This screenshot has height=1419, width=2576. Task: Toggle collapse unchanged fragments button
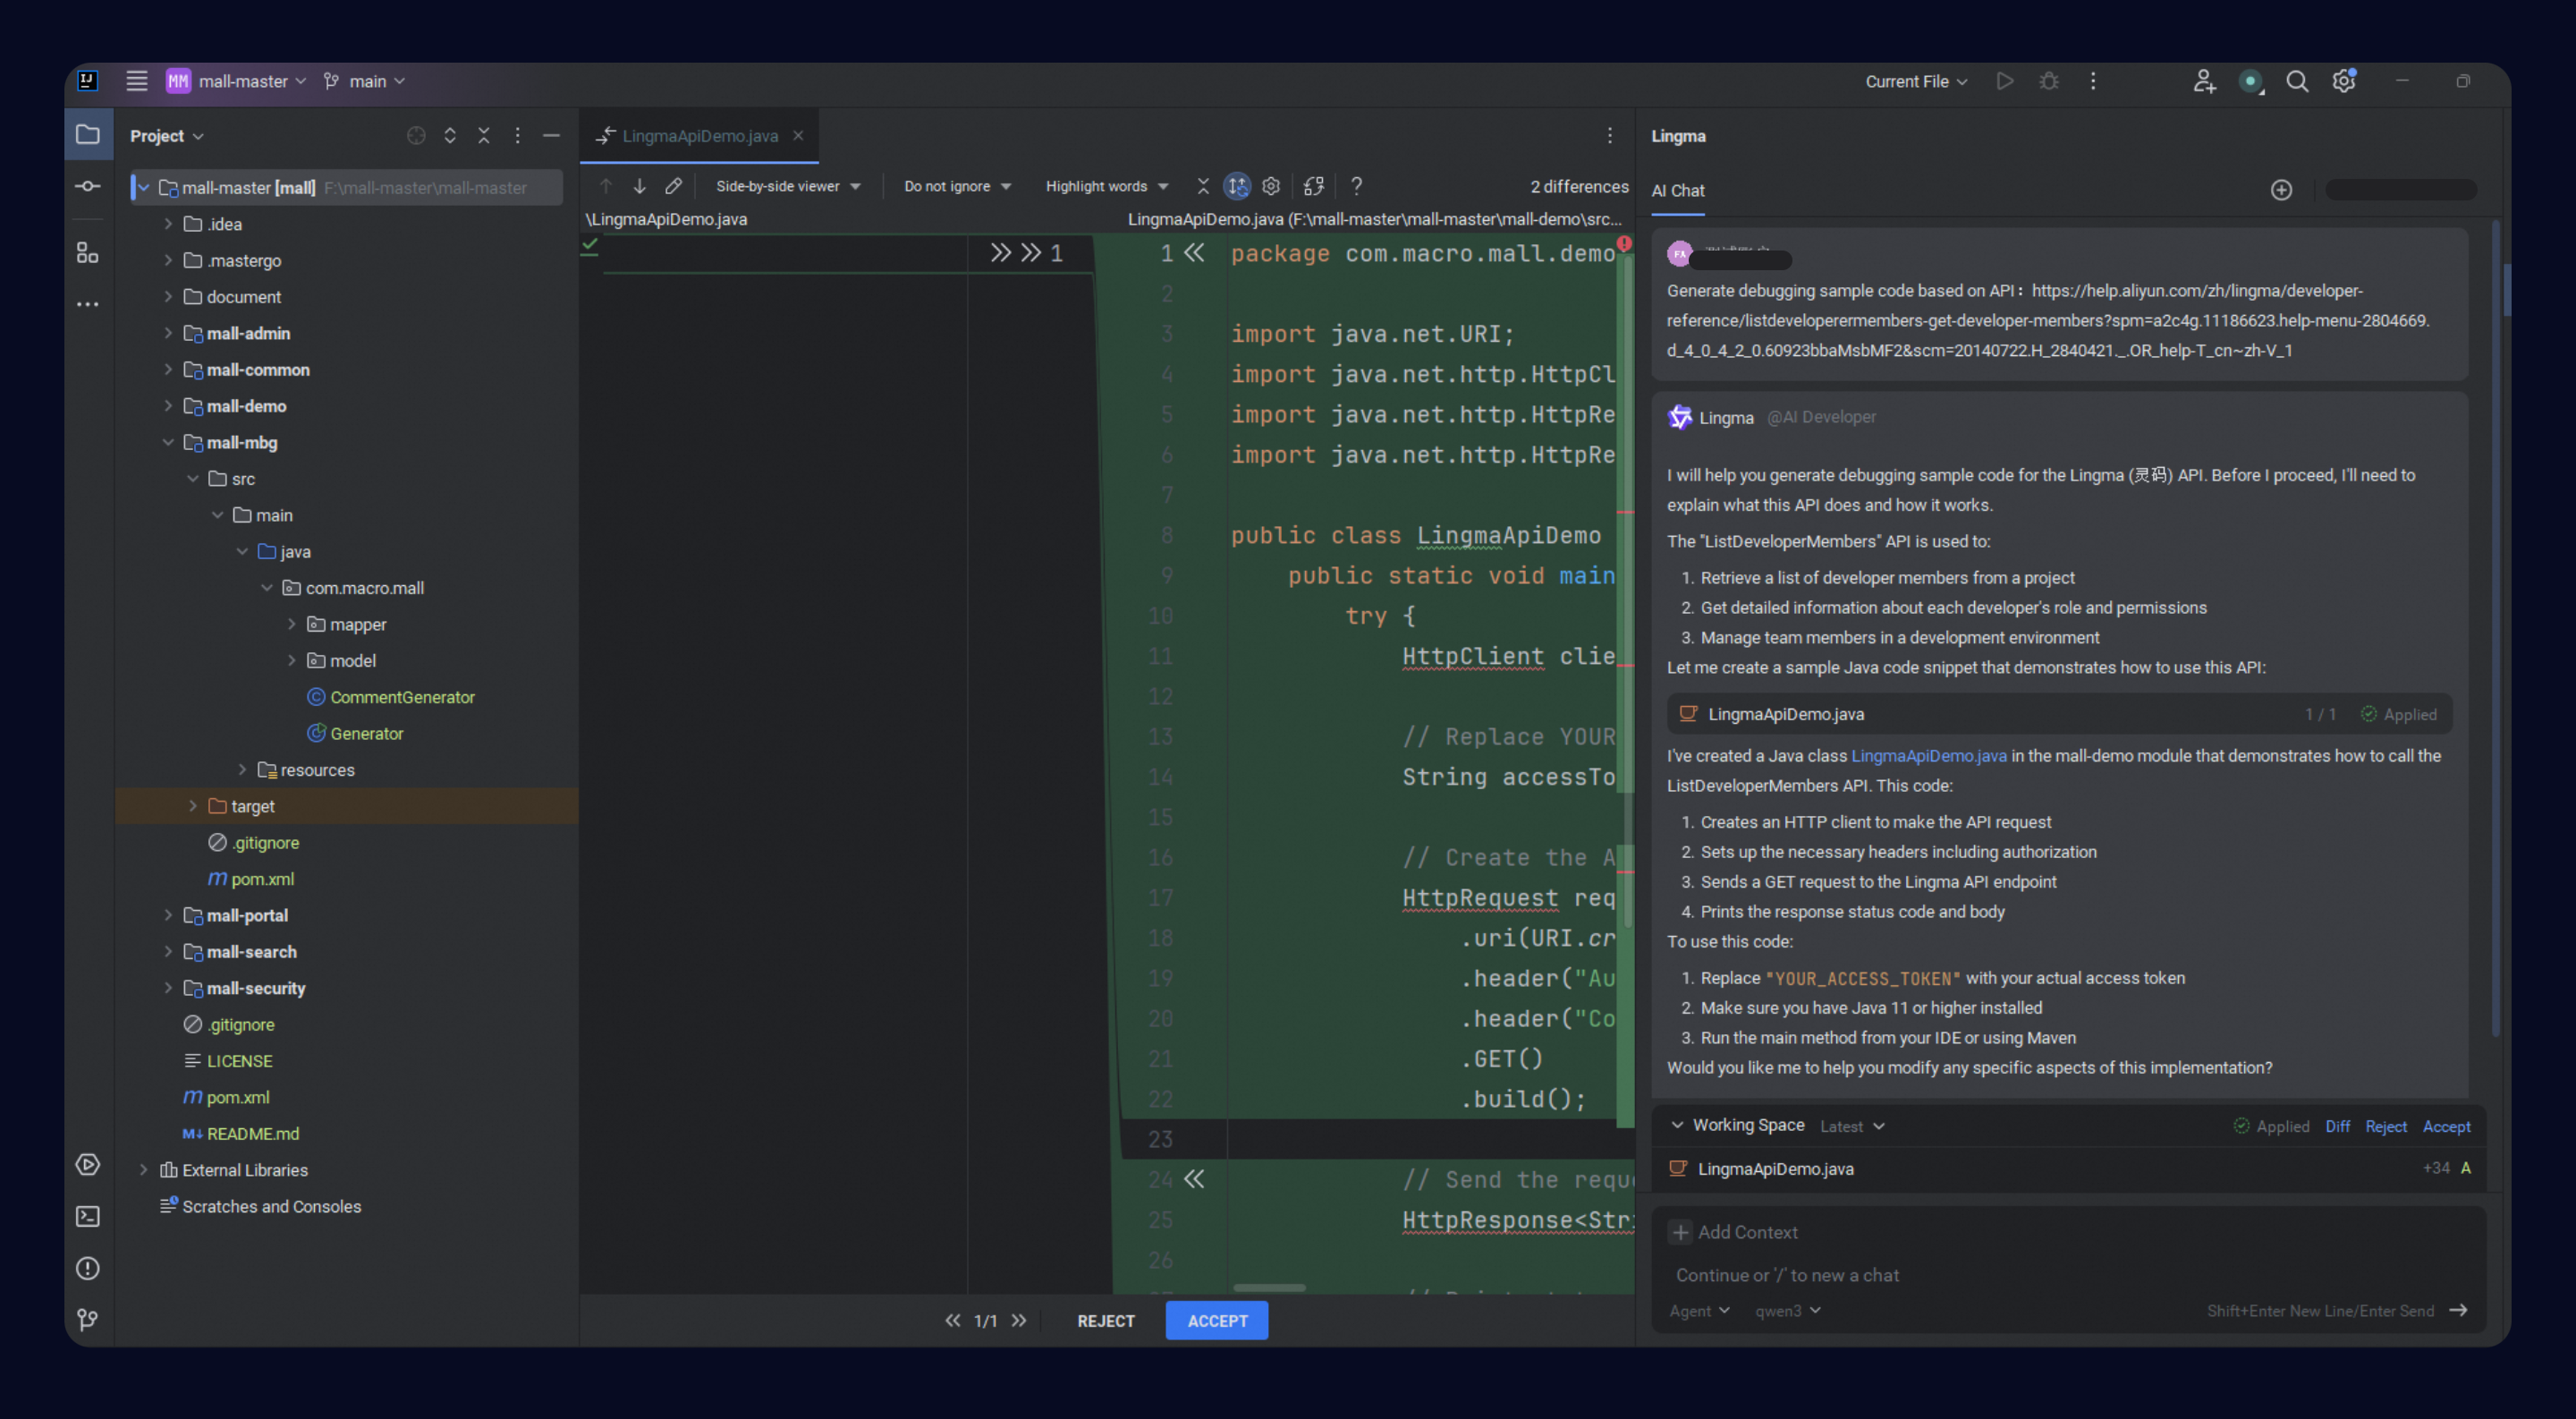click(x=1203, y=186)
